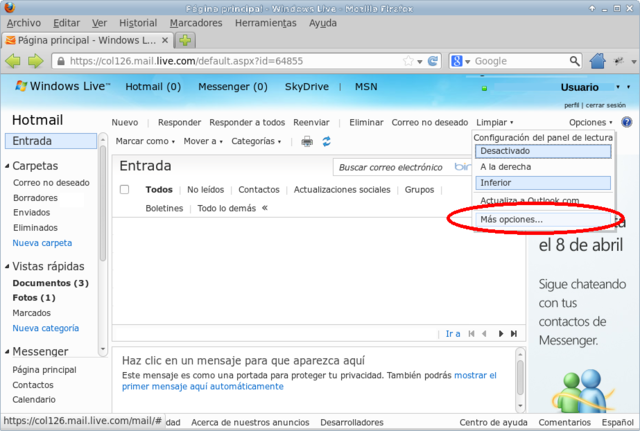The height and width of the screenshot is (431, 640).
Task: Open Documentos (3) quick view
Action: click(51, 283)
